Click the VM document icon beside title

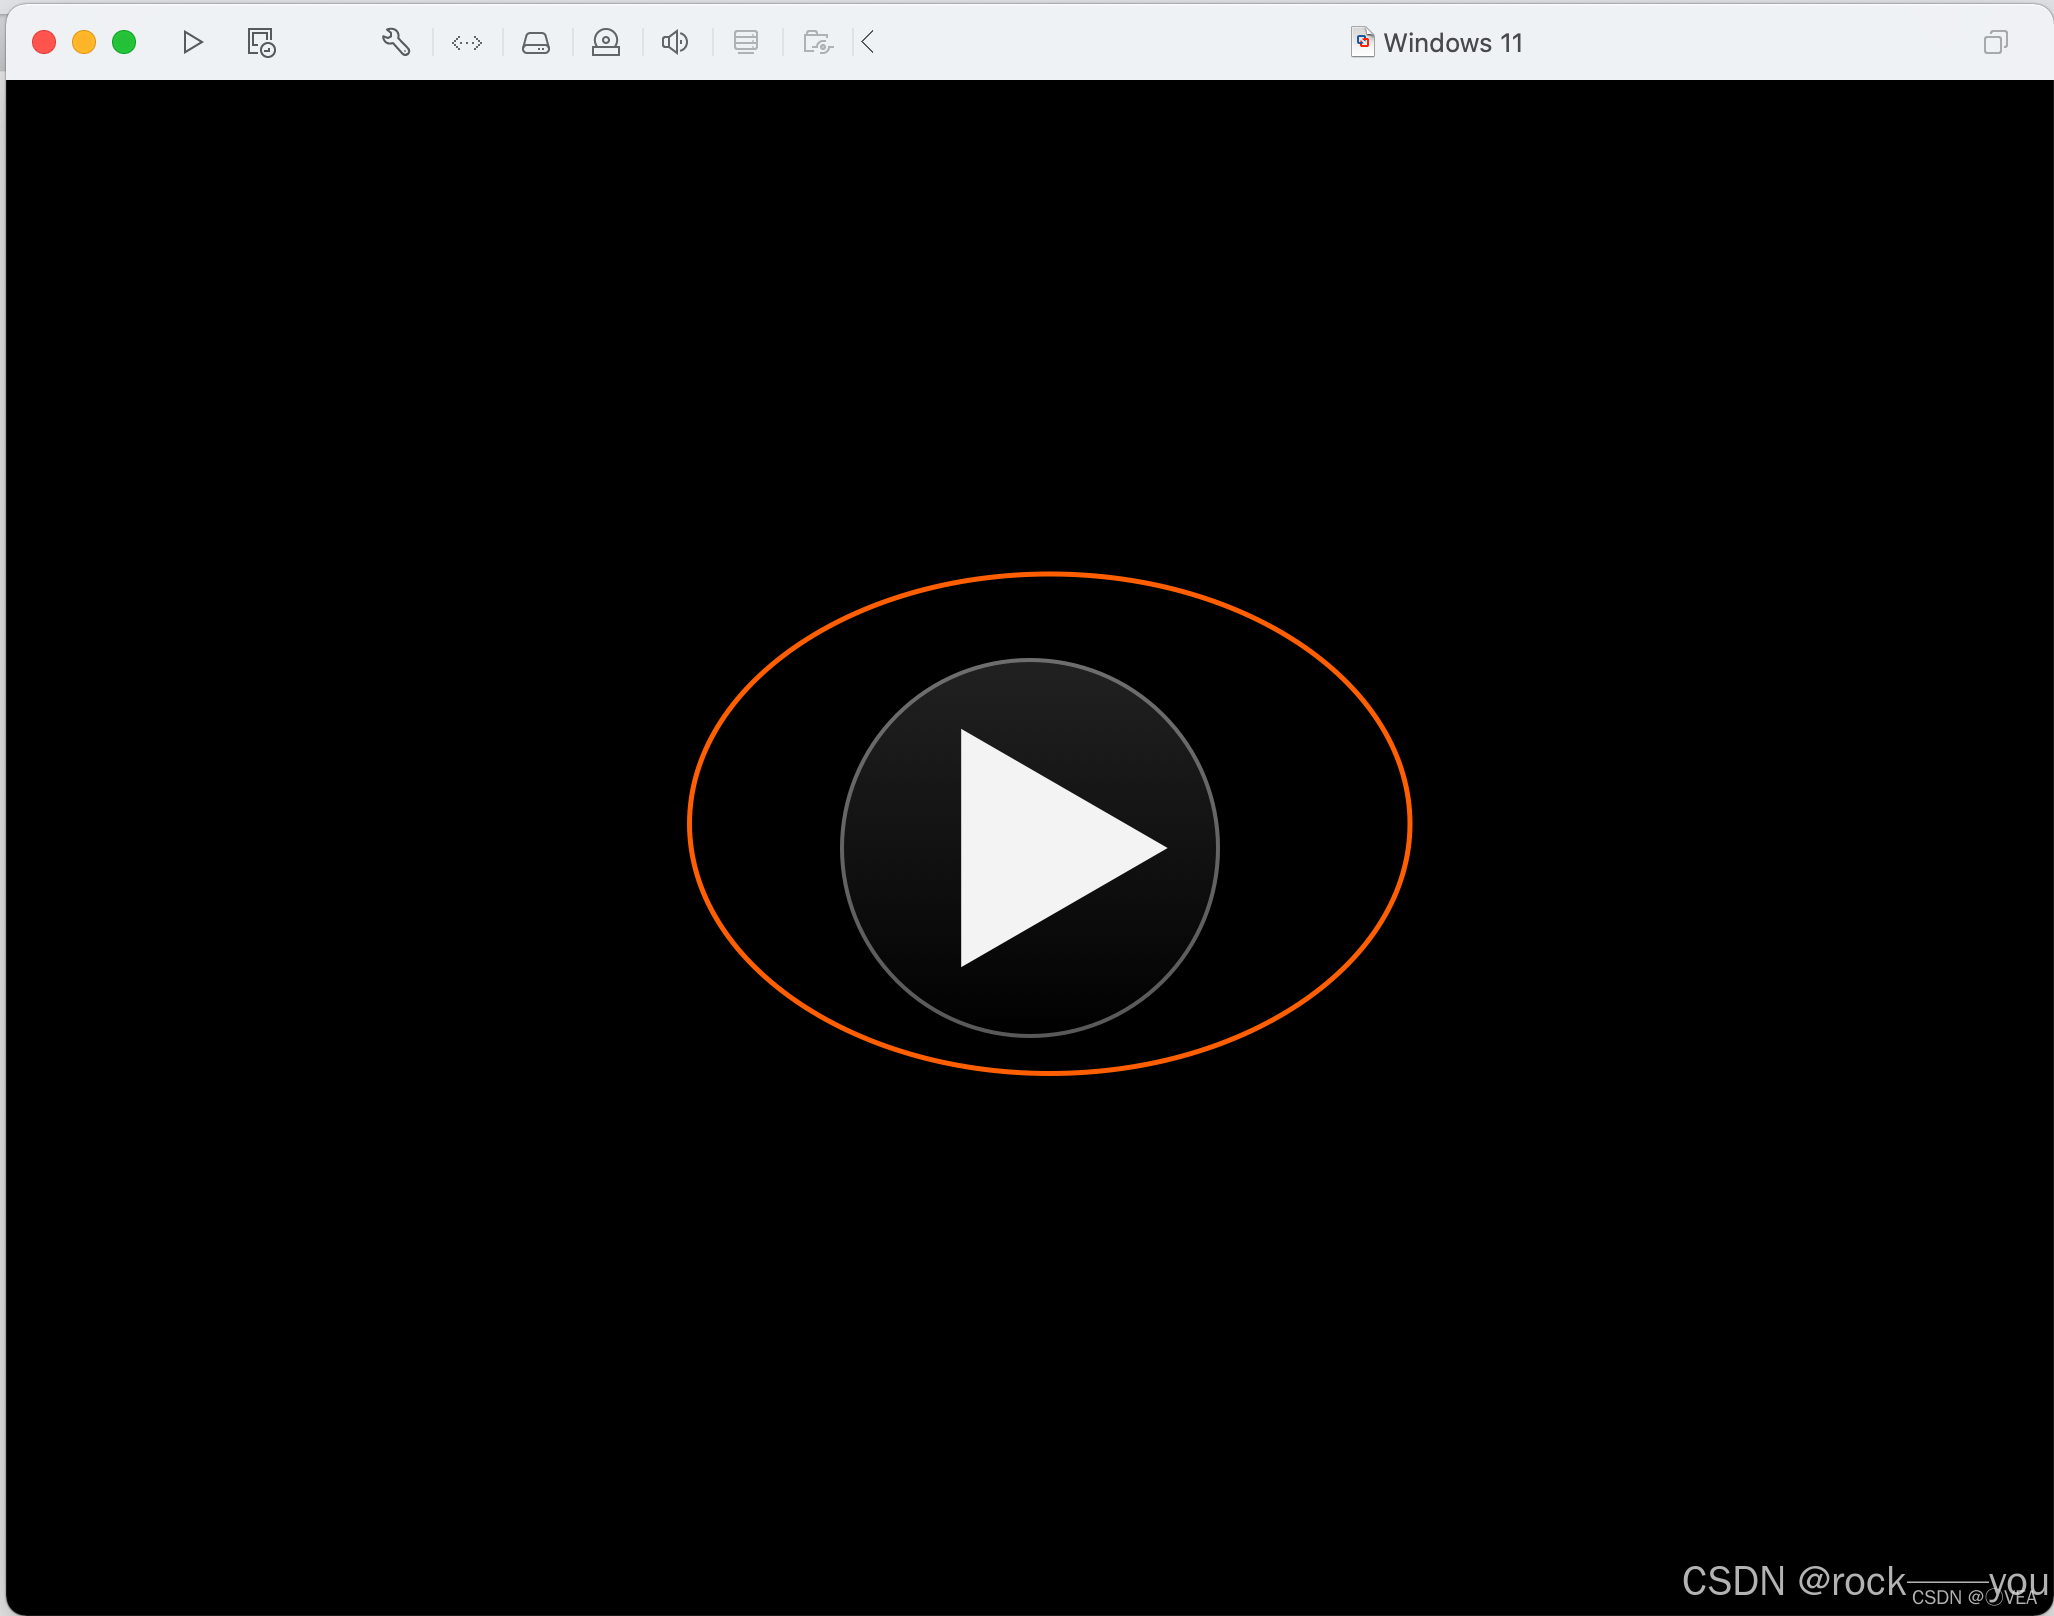pos(1362,42)
